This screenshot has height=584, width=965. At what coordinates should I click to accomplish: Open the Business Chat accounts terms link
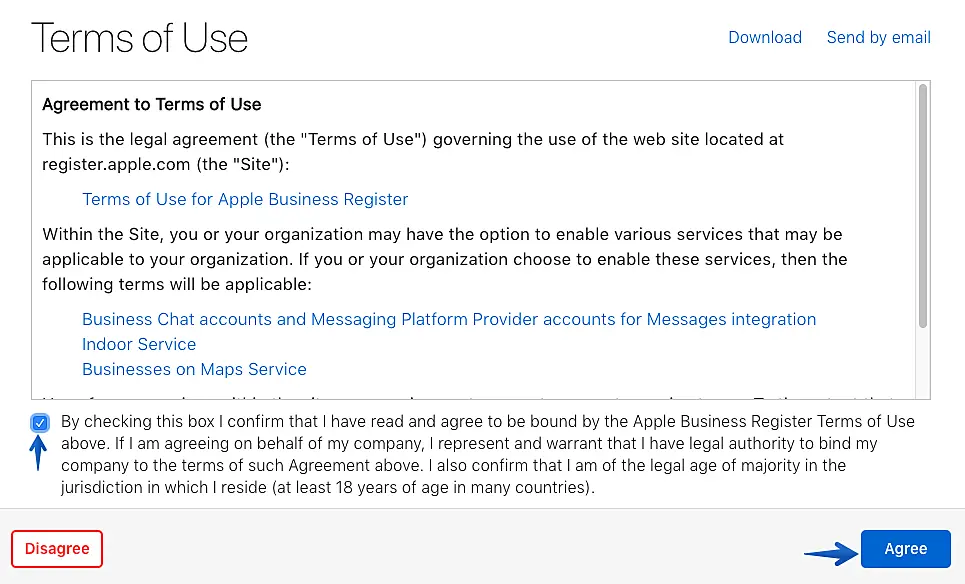(x=449, y=319)
